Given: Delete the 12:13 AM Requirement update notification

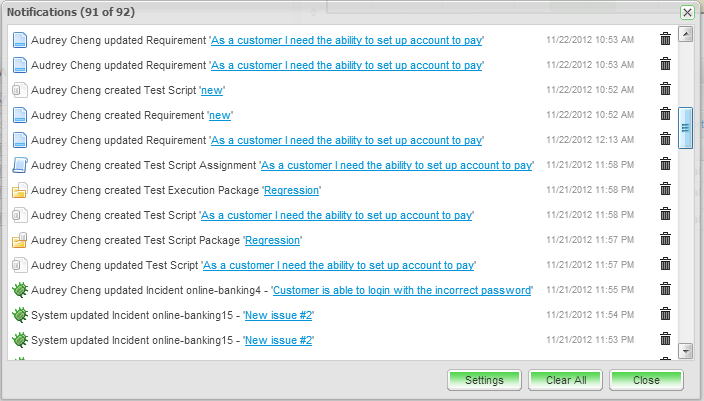Looking at the screenshot, I should click(x=665, y=139).
